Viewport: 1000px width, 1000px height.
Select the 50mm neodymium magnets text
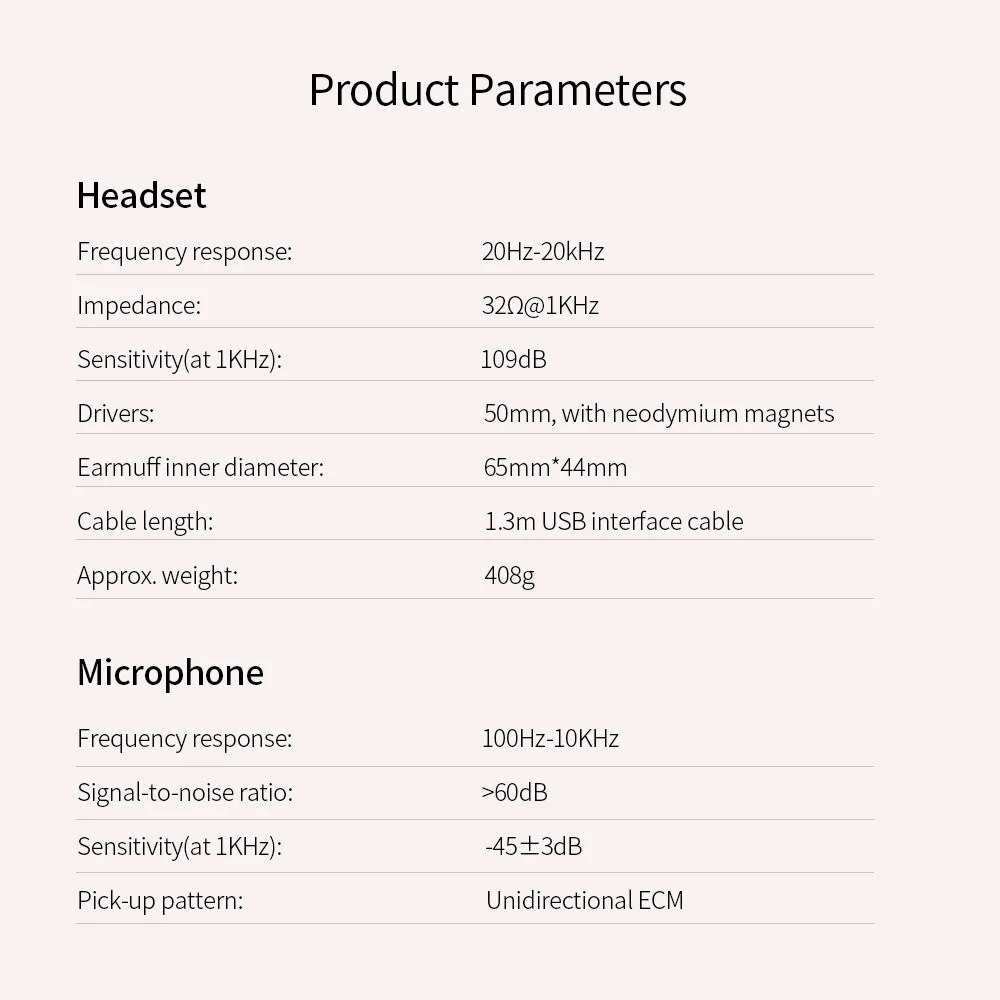659,414
